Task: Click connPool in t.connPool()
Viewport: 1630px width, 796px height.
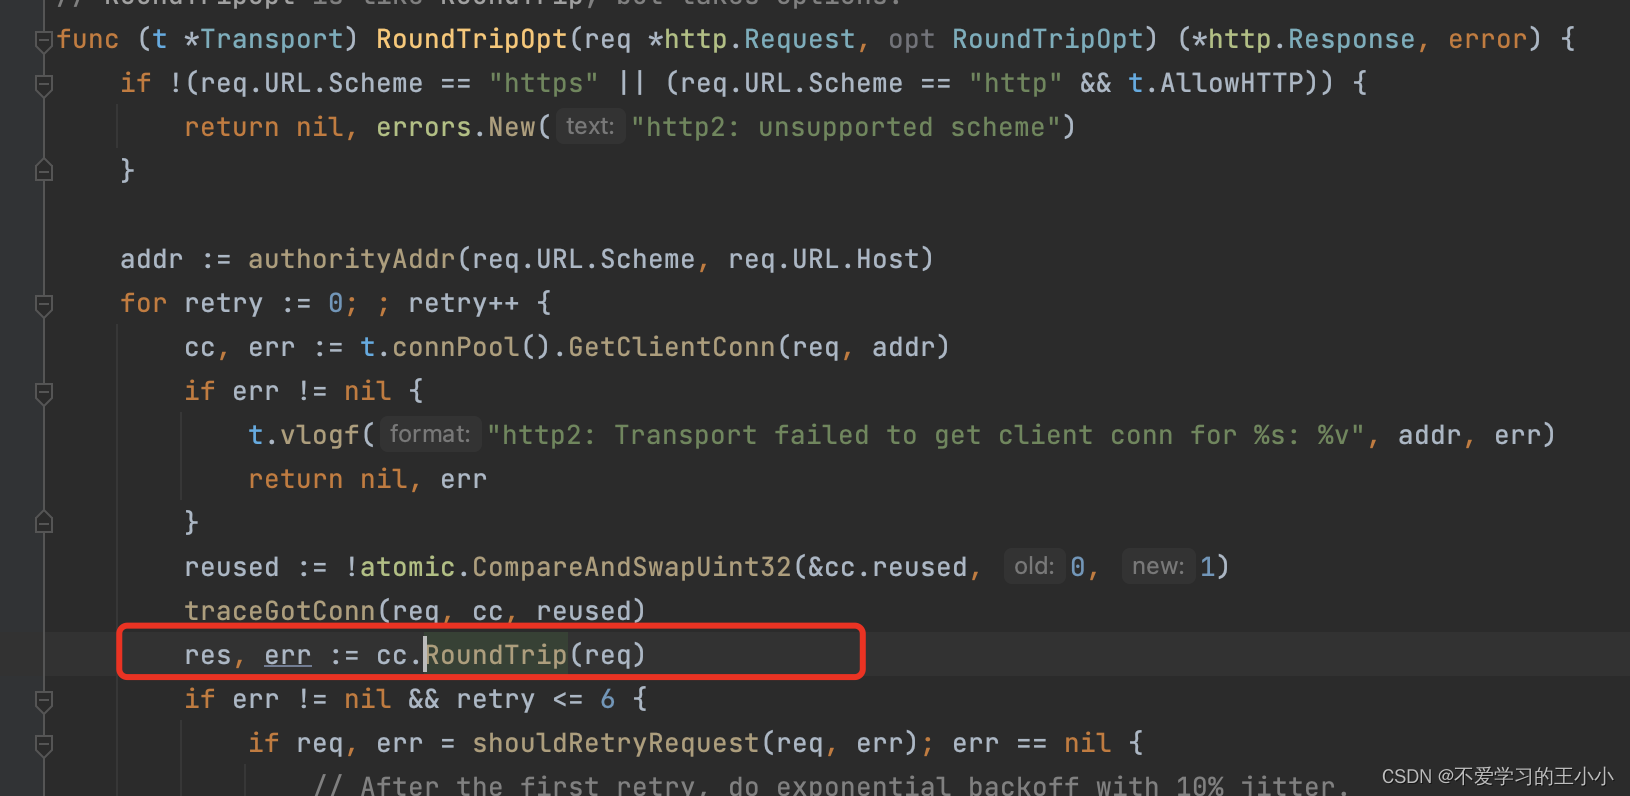Action: tap(456, 347)
